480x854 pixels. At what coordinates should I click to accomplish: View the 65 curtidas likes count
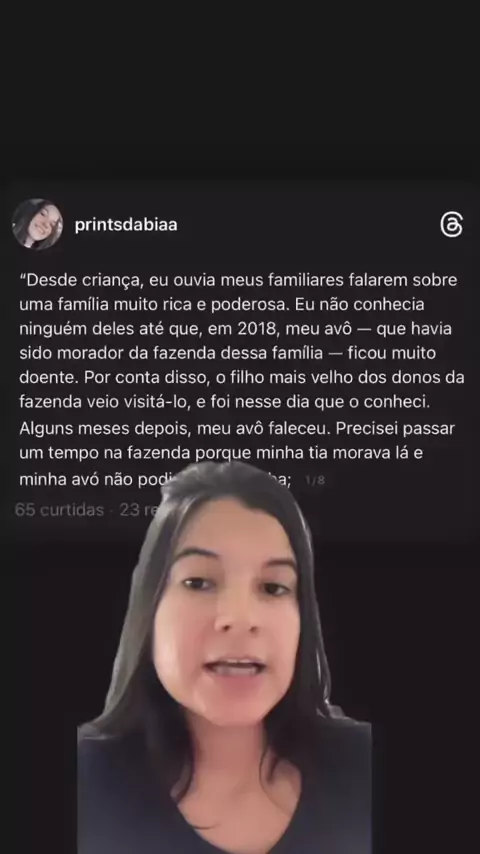tap(59, 510)
